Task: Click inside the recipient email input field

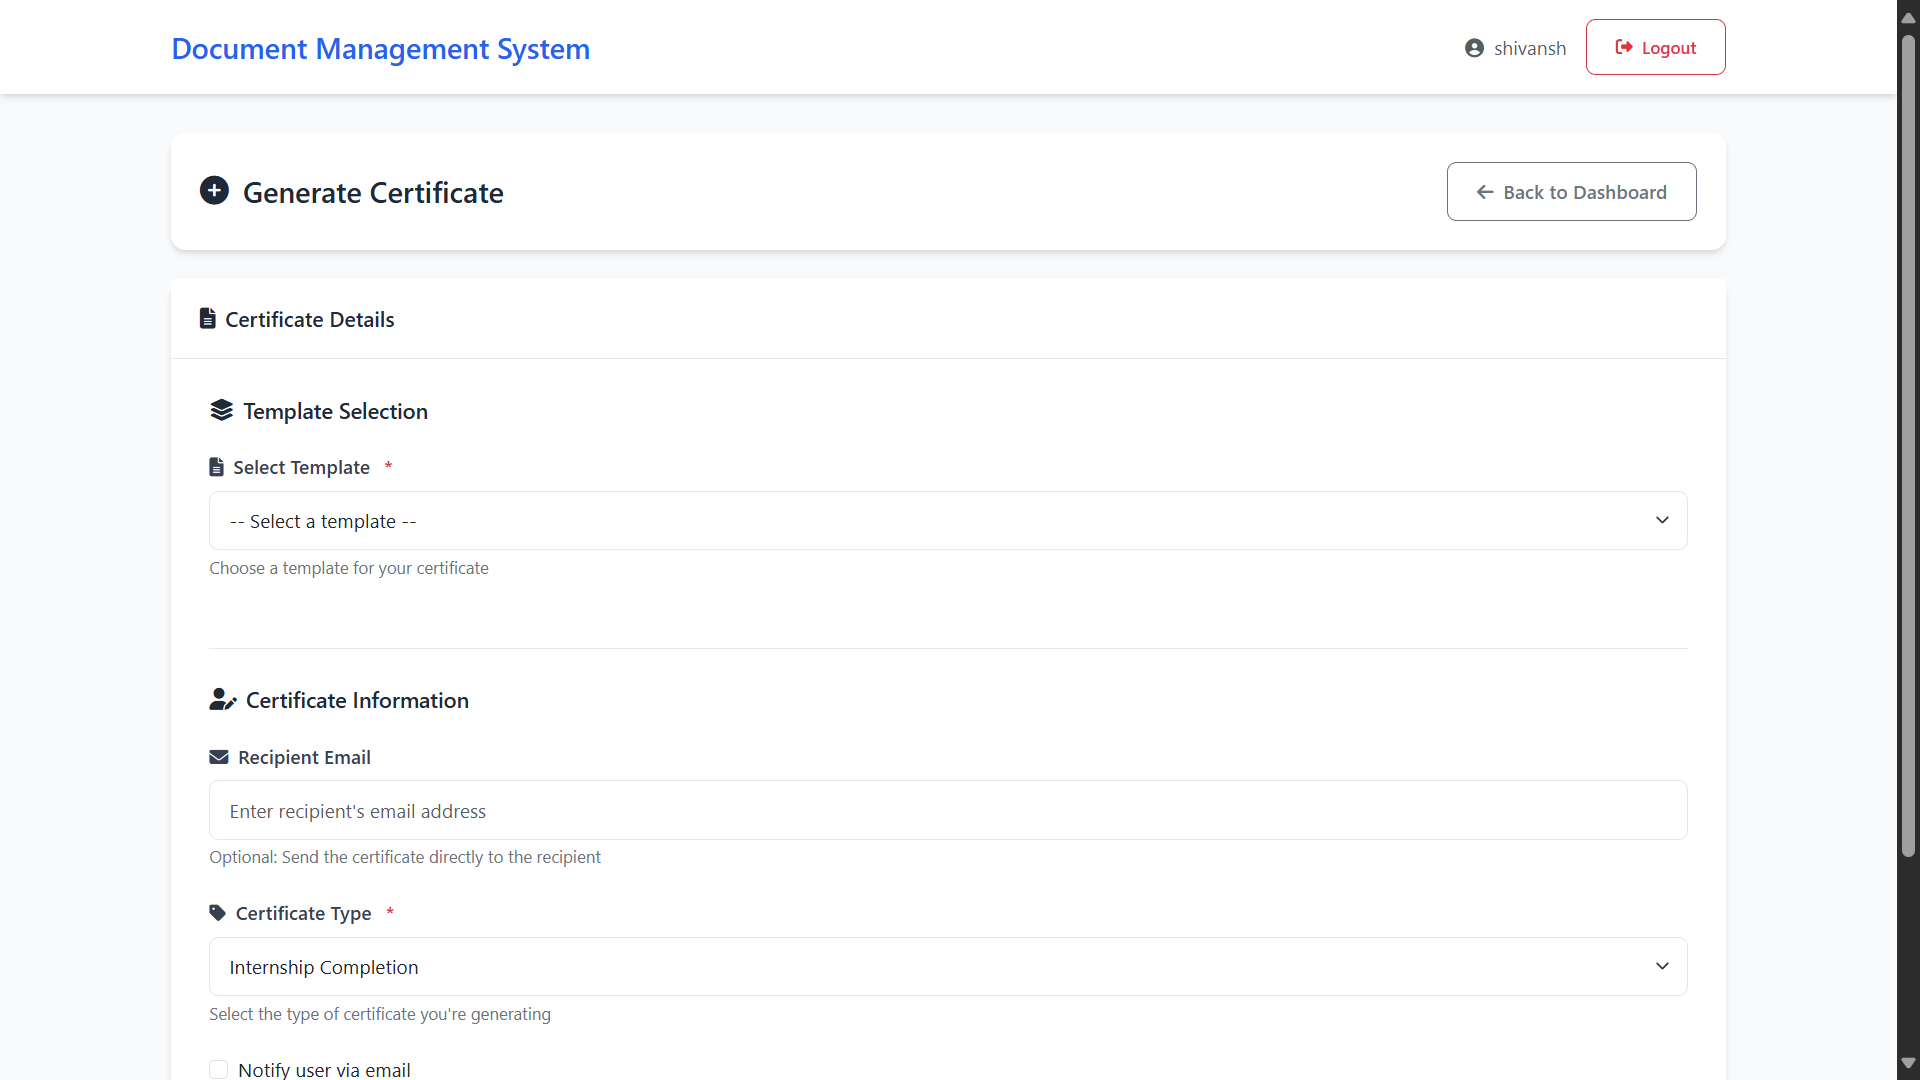Action: pyautogui.click(x=946, y=810)
